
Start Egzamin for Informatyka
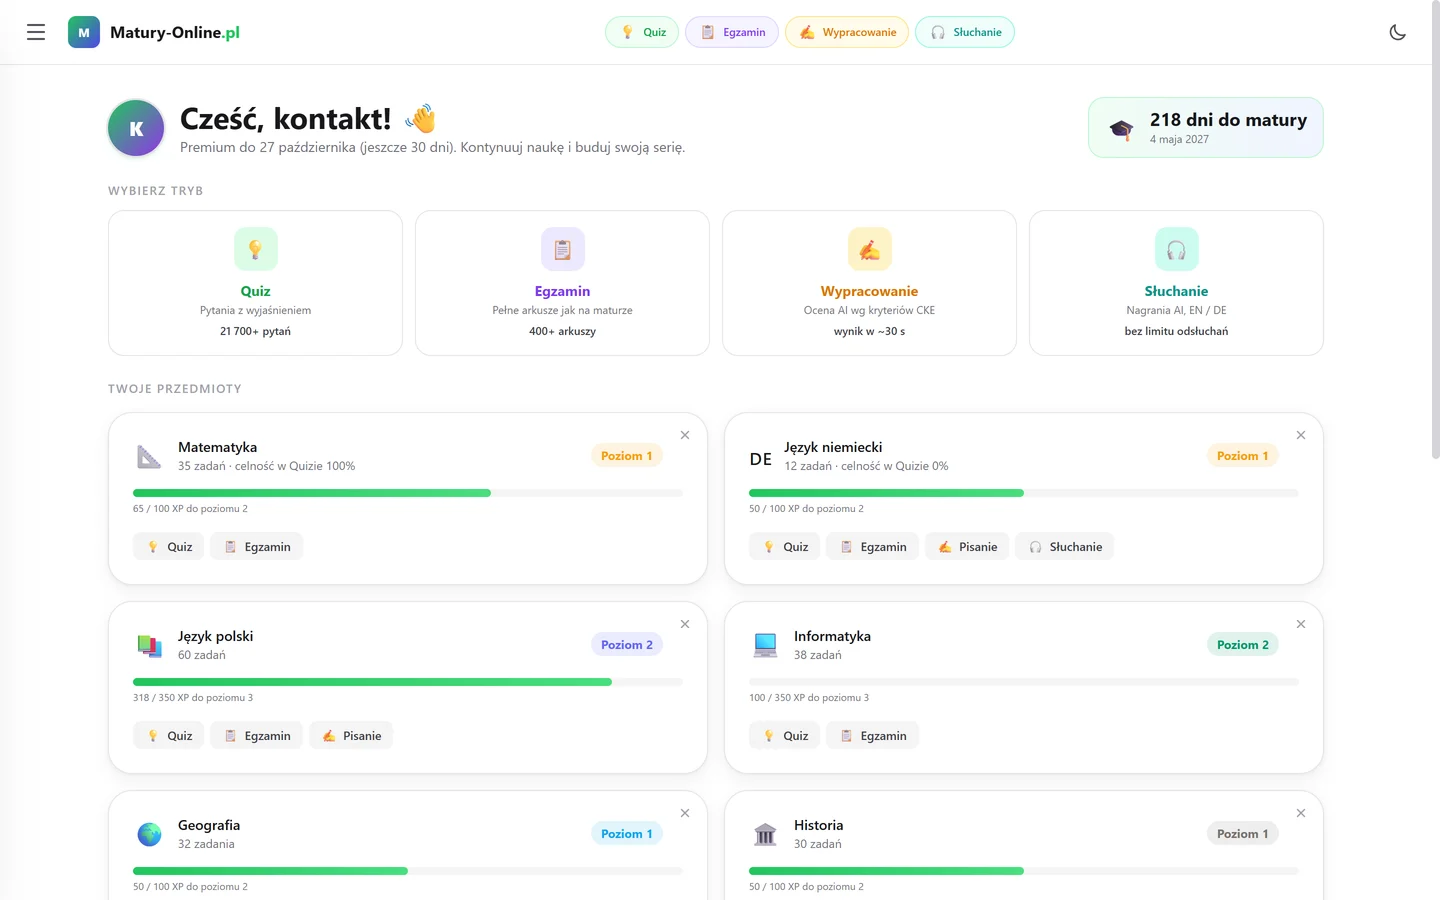coord(873,736)
